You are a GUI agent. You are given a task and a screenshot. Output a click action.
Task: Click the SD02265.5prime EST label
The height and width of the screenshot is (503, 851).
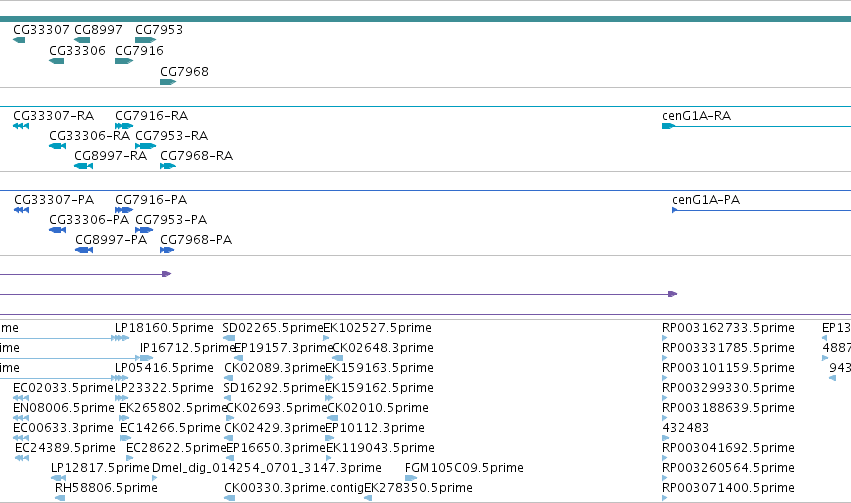(273, 328)
